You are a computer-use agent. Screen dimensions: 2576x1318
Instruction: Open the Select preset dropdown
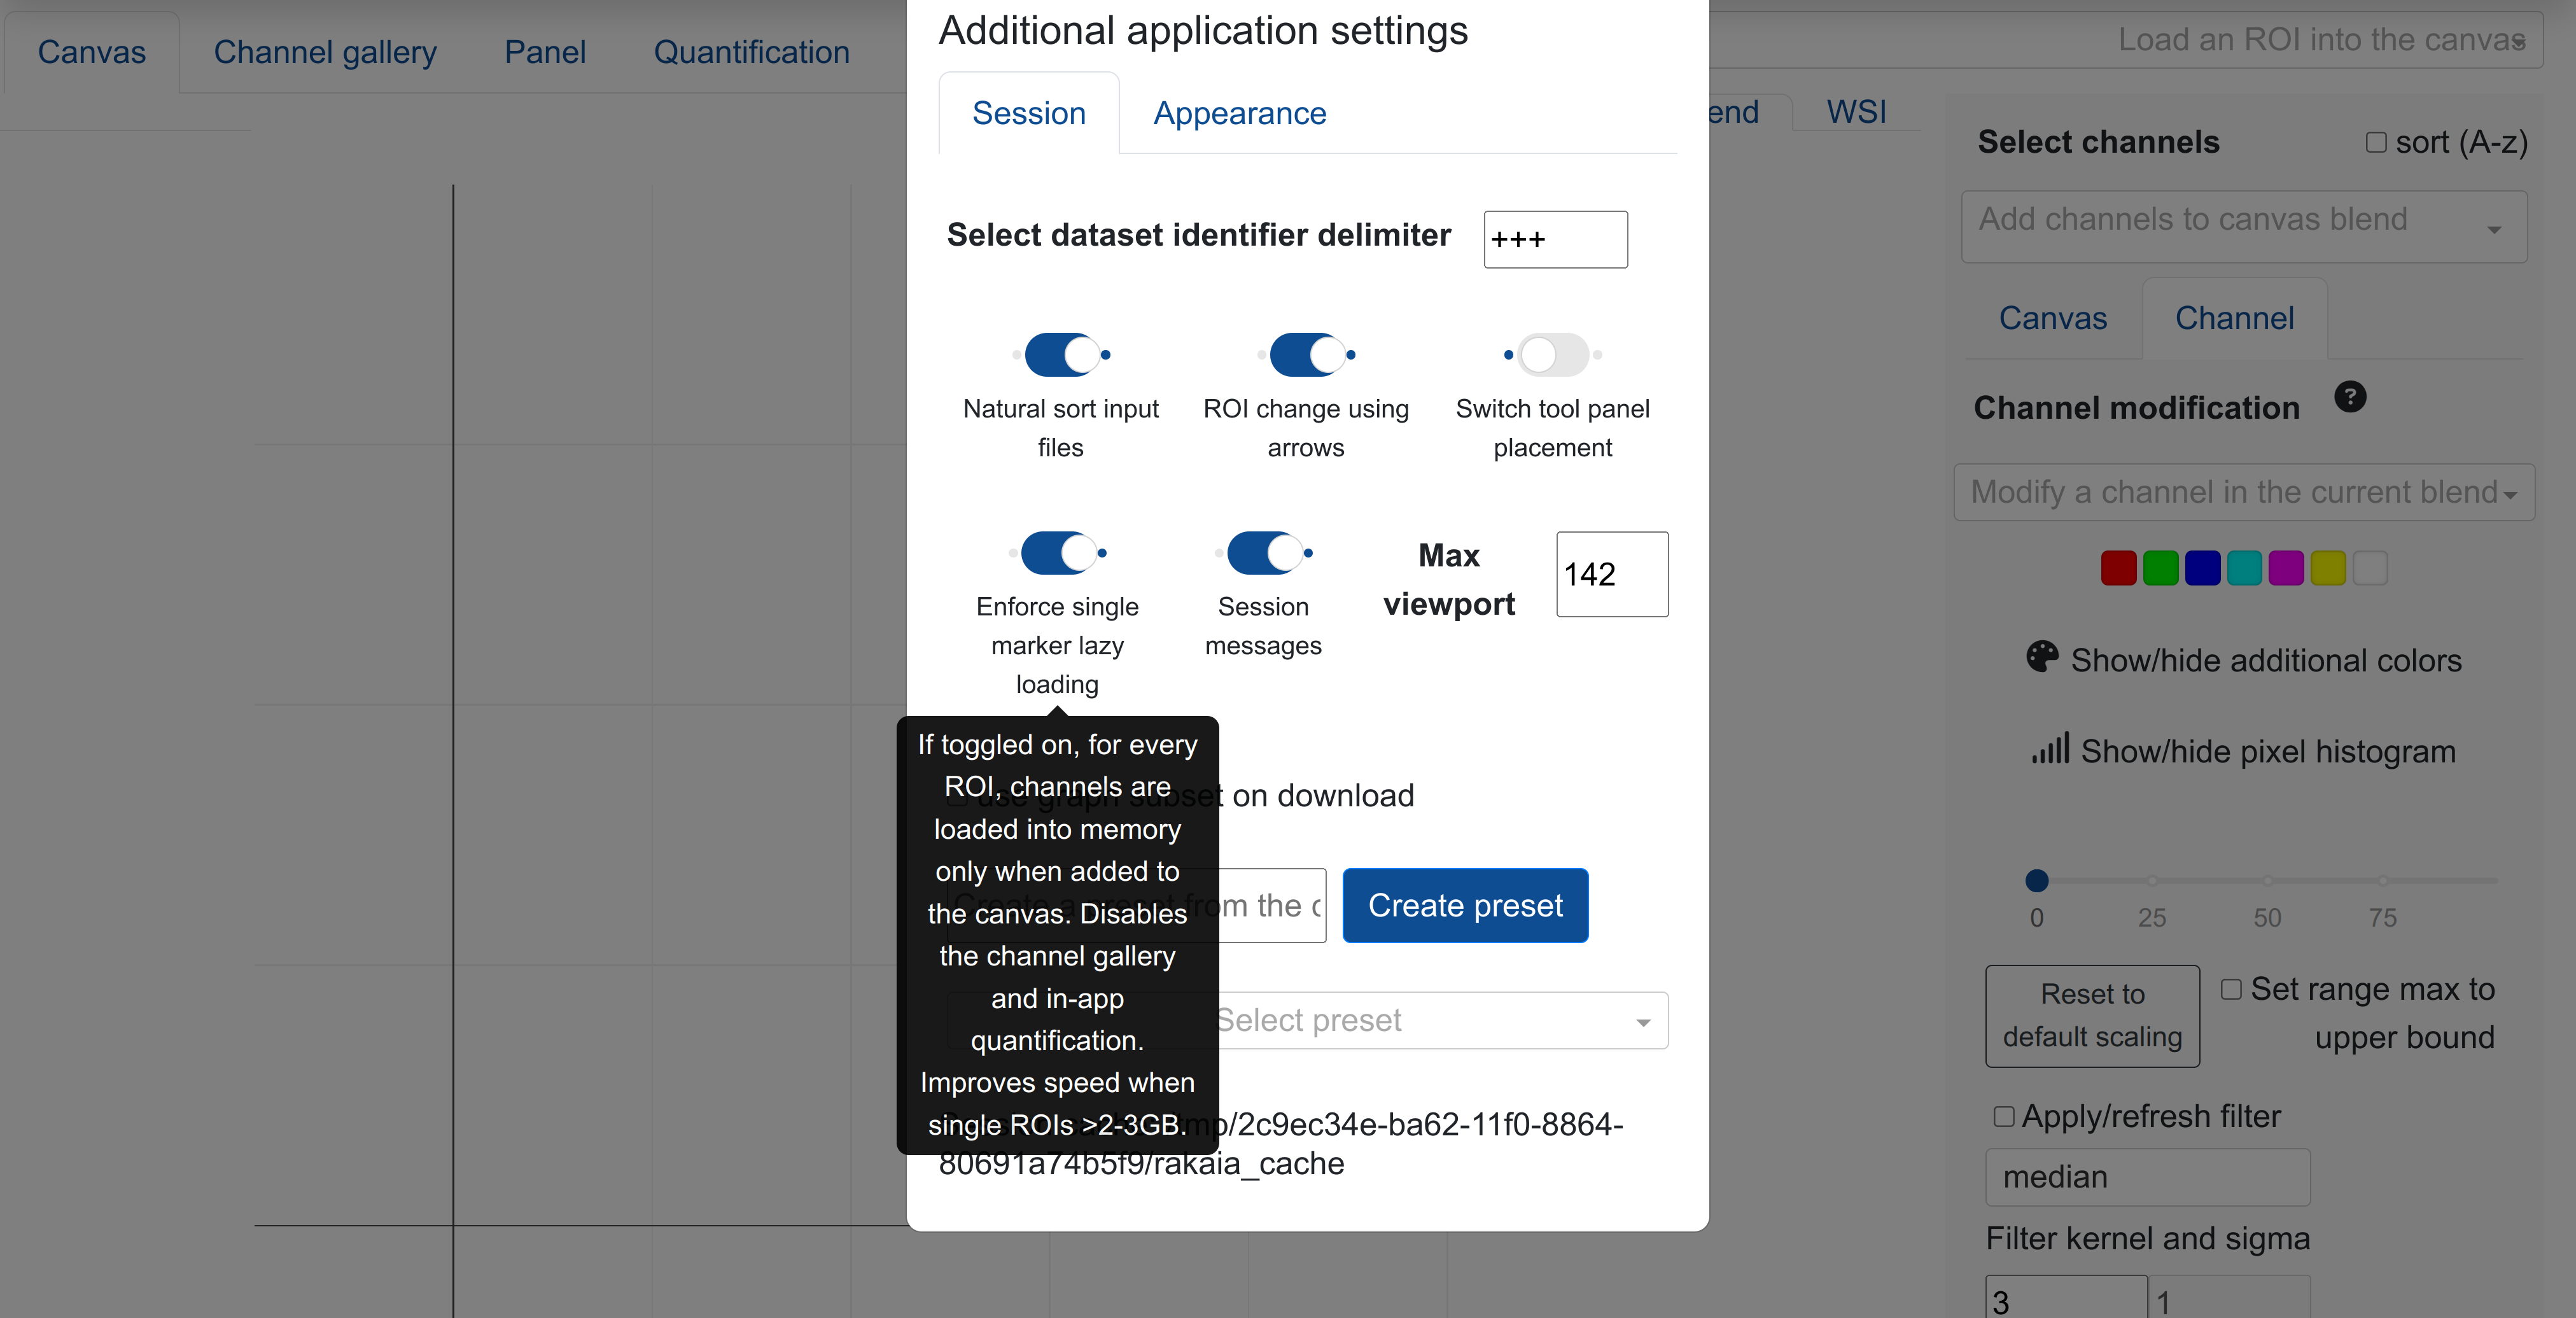coord(1440,1020)
